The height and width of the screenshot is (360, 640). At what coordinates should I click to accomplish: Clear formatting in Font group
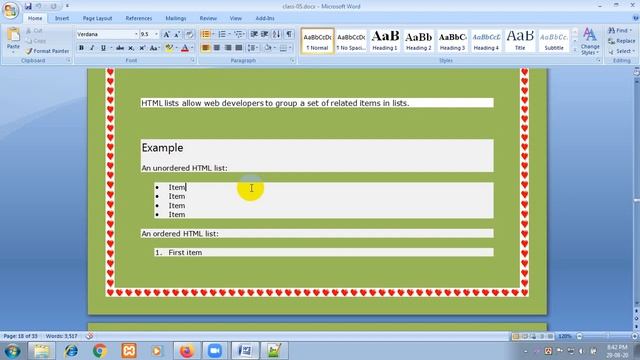tap(189, 35)
